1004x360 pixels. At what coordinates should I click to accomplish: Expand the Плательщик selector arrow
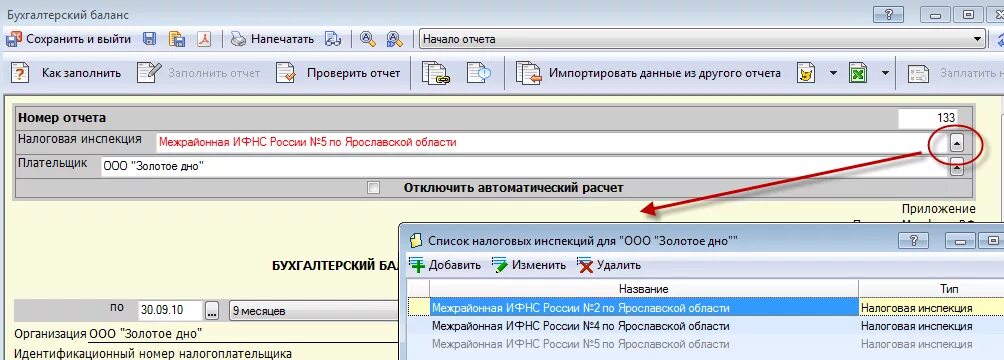pyautogui.click(x=957, y=168)
